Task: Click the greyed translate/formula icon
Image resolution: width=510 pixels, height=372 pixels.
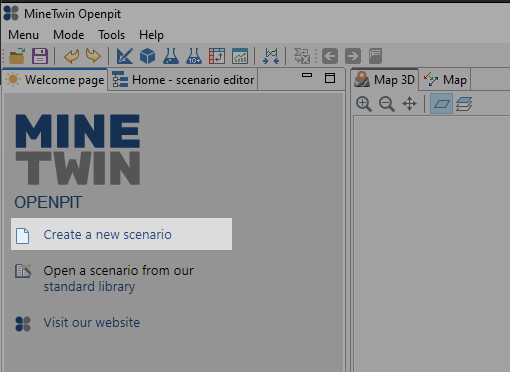Action: (302, 56)
